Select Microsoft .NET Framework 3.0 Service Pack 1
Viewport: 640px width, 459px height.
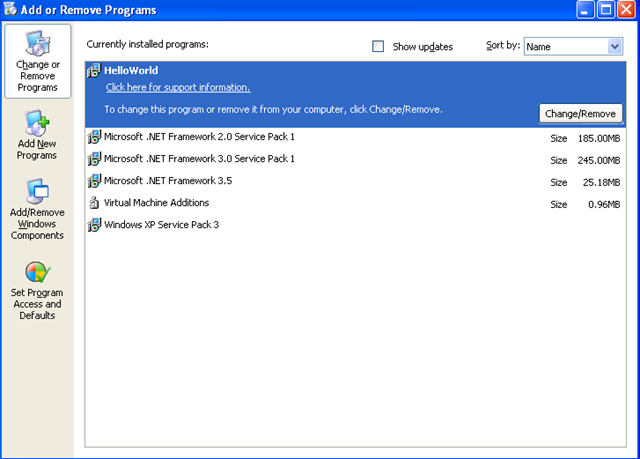199,159
